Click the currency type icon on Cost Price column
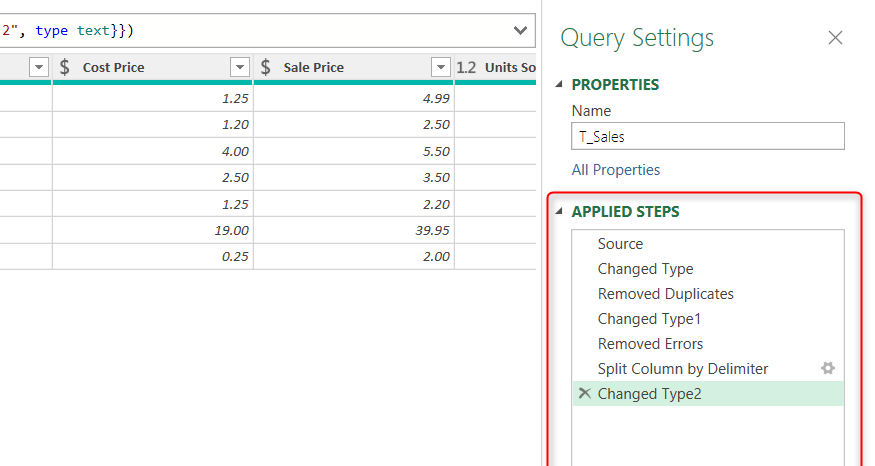The image size is (875, 466). coord(65,67)
